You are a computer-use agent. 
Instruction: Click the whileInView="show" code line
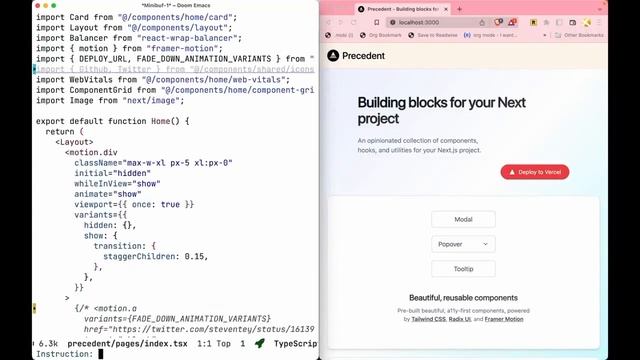coord(117,184)
